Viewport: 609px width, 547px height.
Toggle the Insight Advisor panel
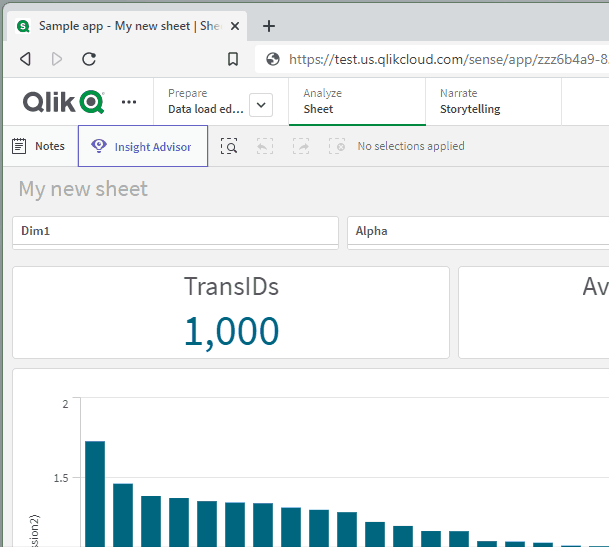point(143,147)
